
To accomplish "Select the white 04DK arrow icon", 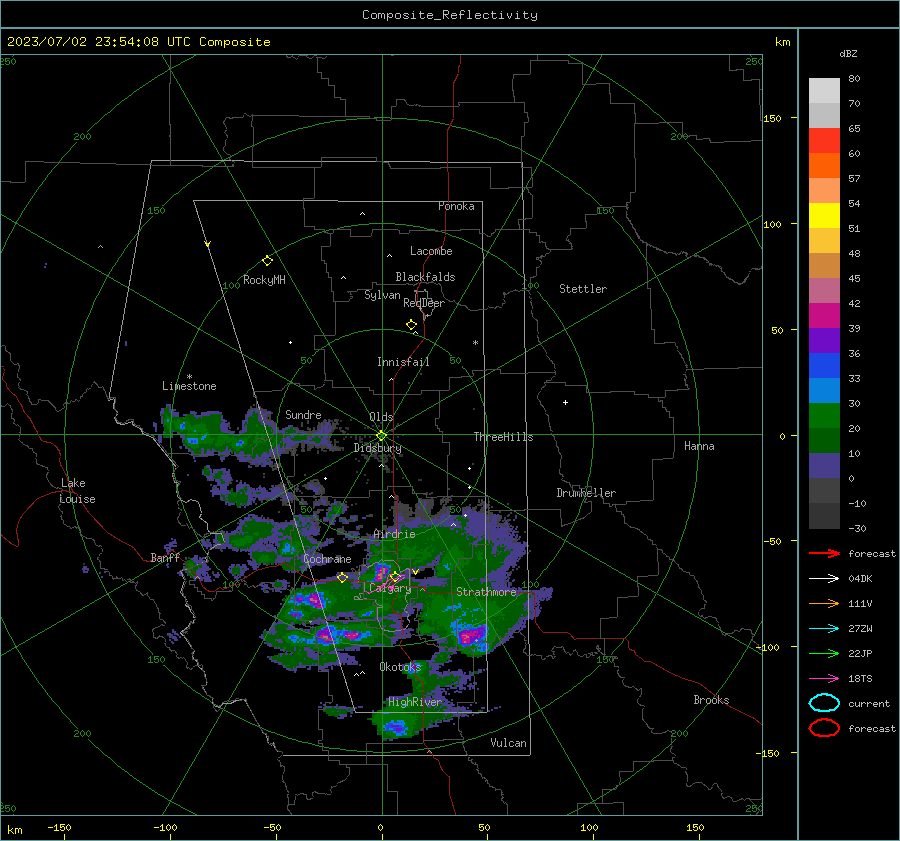I will pos(824,578).
